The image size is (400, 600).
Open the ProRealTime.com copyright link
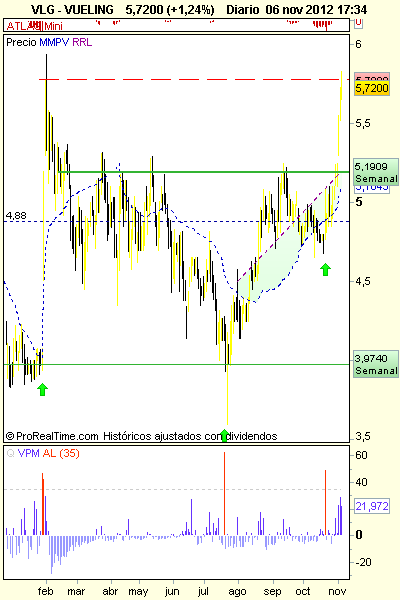coord(52,436)
